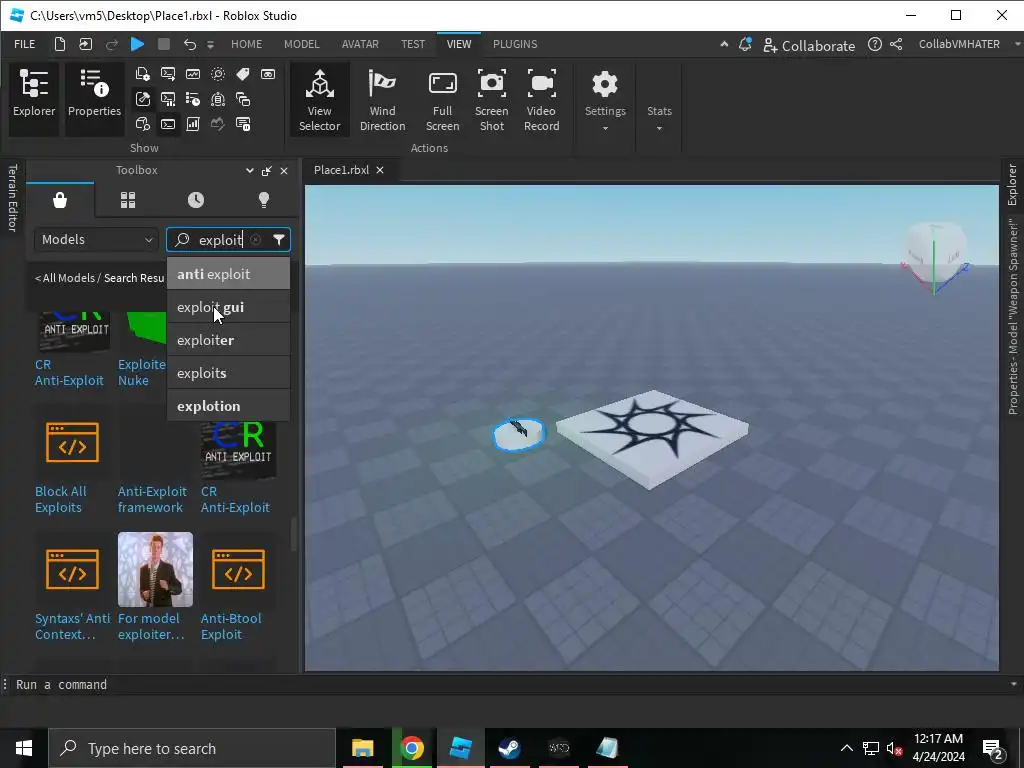Open Asset Manager (file with gear icon)

[x=142, y=74]
